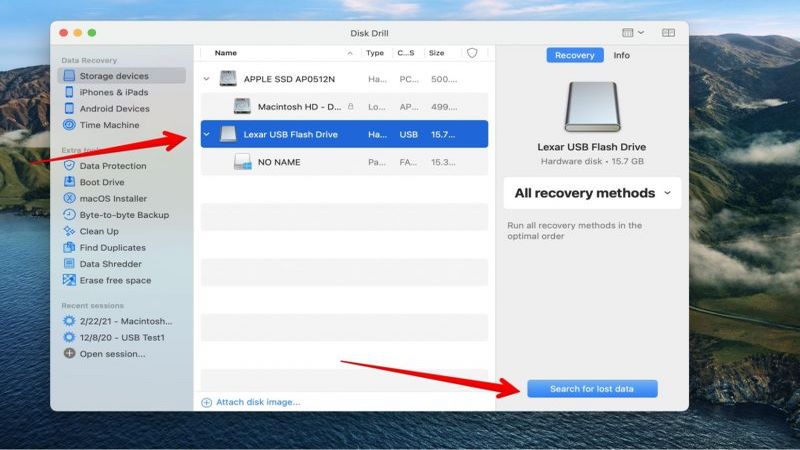Toggle the split panel view icon
This screenshot has width=800, height=450.
[668, 33]
